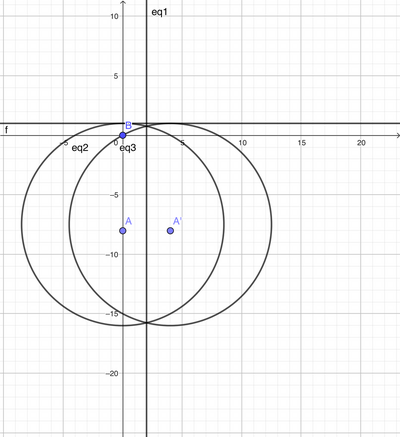The width and height of the screenshot is (400, 437).
Task: Click label A' beside the reflected point
Action: pos(178,221)
